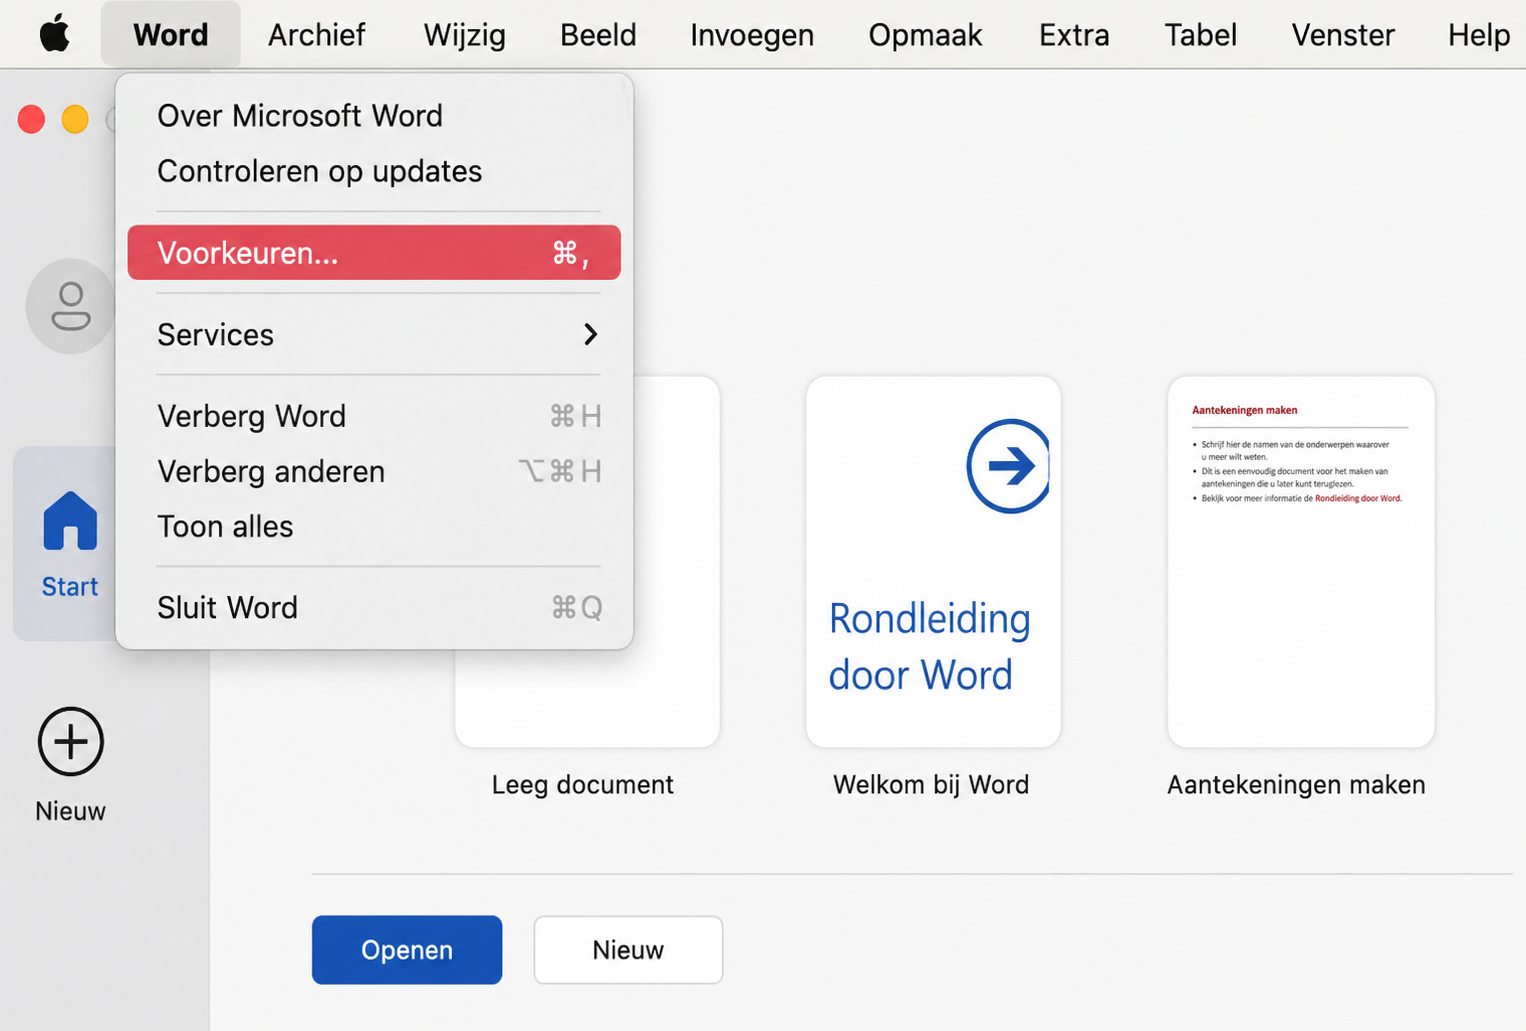Choose Over Microsoft Word

pyautogui.click(x=374, y=116)
